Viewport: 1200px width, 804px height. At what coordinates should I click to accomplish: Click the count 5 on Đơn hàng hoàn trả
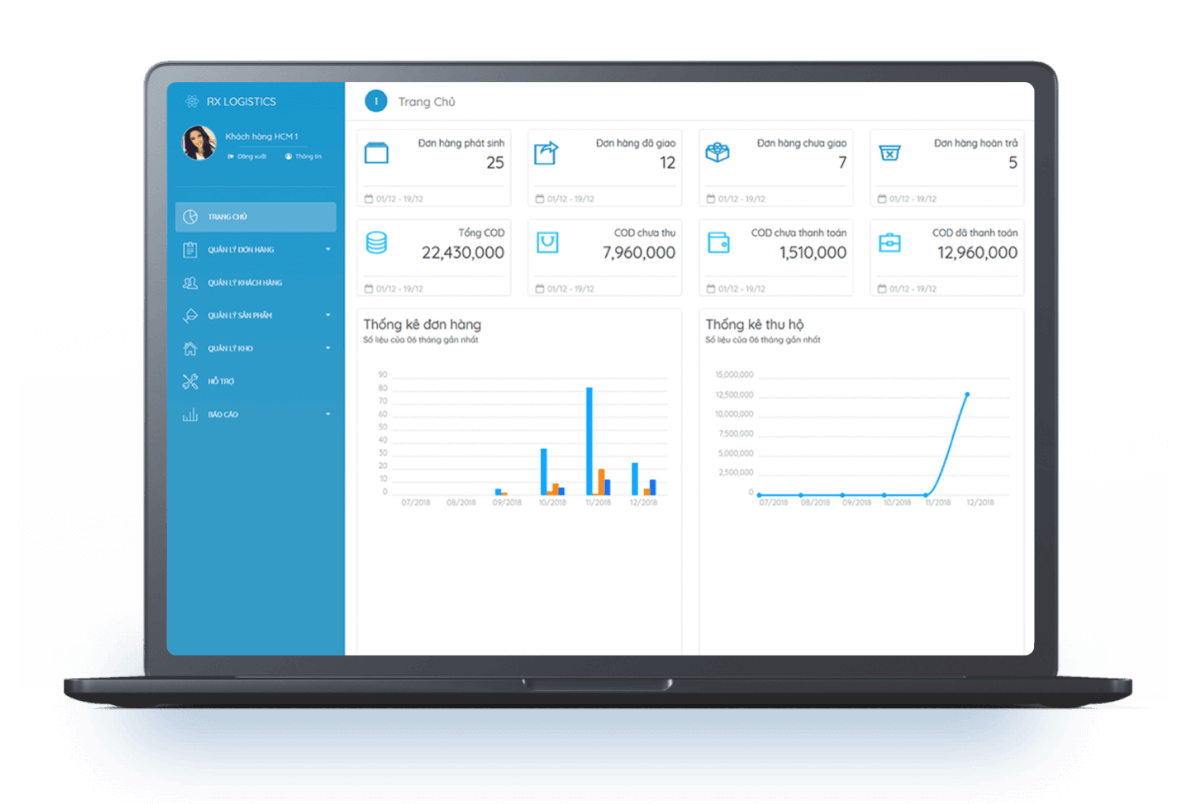click(1013, 163)
